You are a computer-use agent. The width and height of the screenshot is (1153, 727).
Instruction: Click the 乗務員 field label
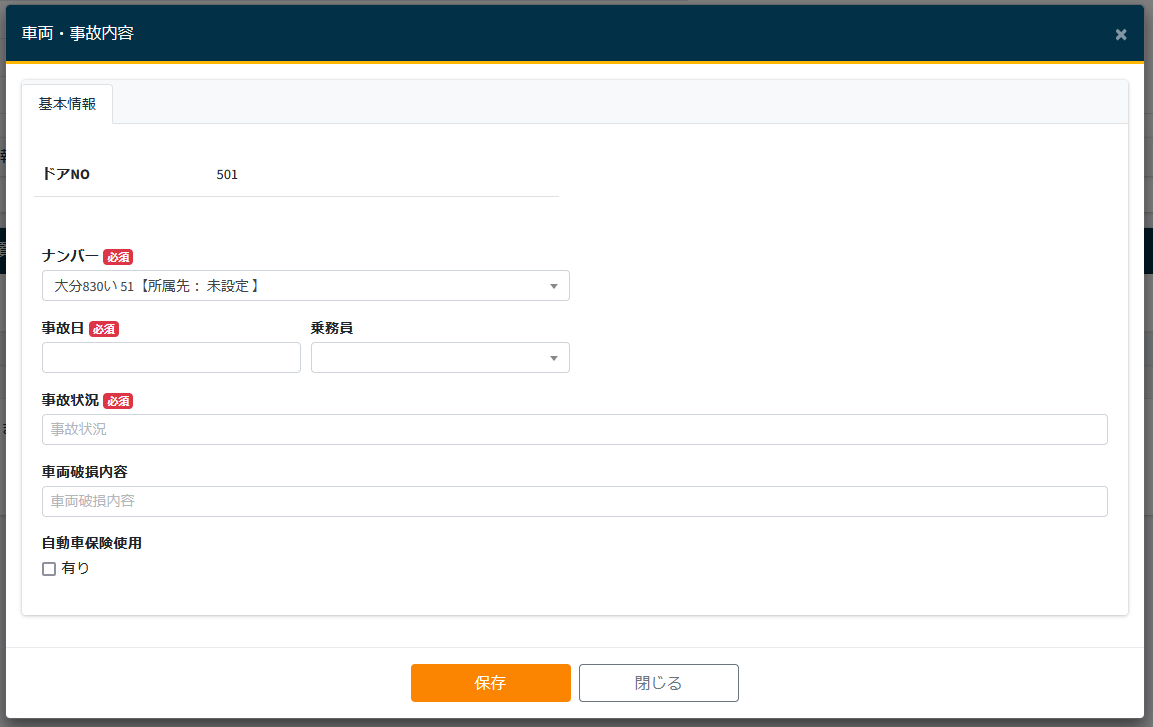[x=332, y=328]
